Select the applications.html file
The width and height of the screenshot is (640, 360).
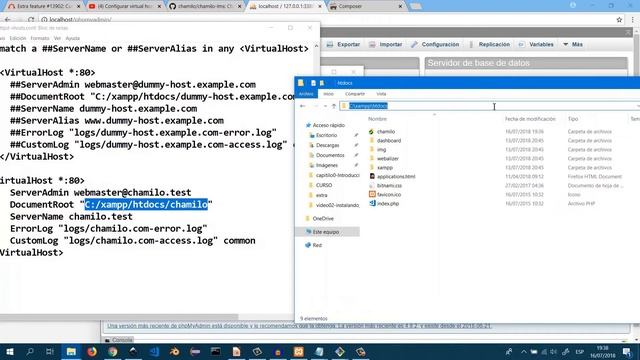pos(396,176)
